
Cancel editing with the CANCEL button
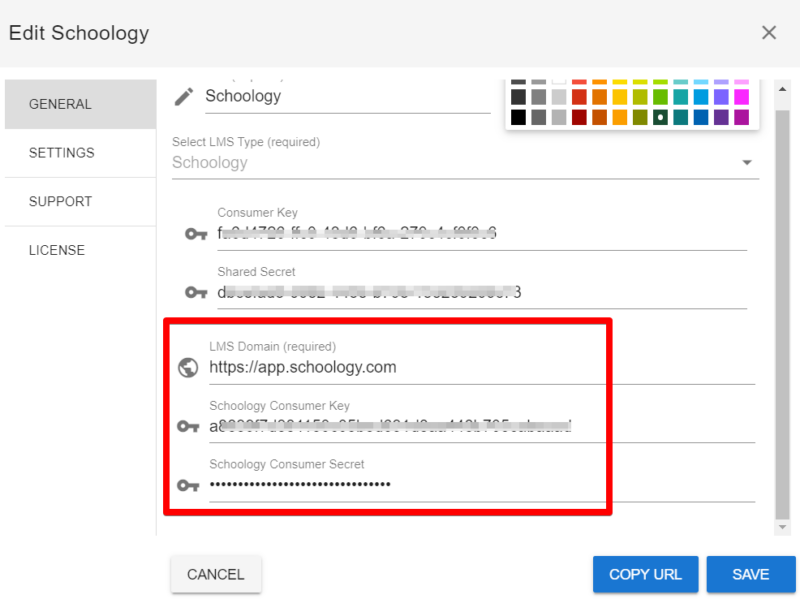coord(216,575)
